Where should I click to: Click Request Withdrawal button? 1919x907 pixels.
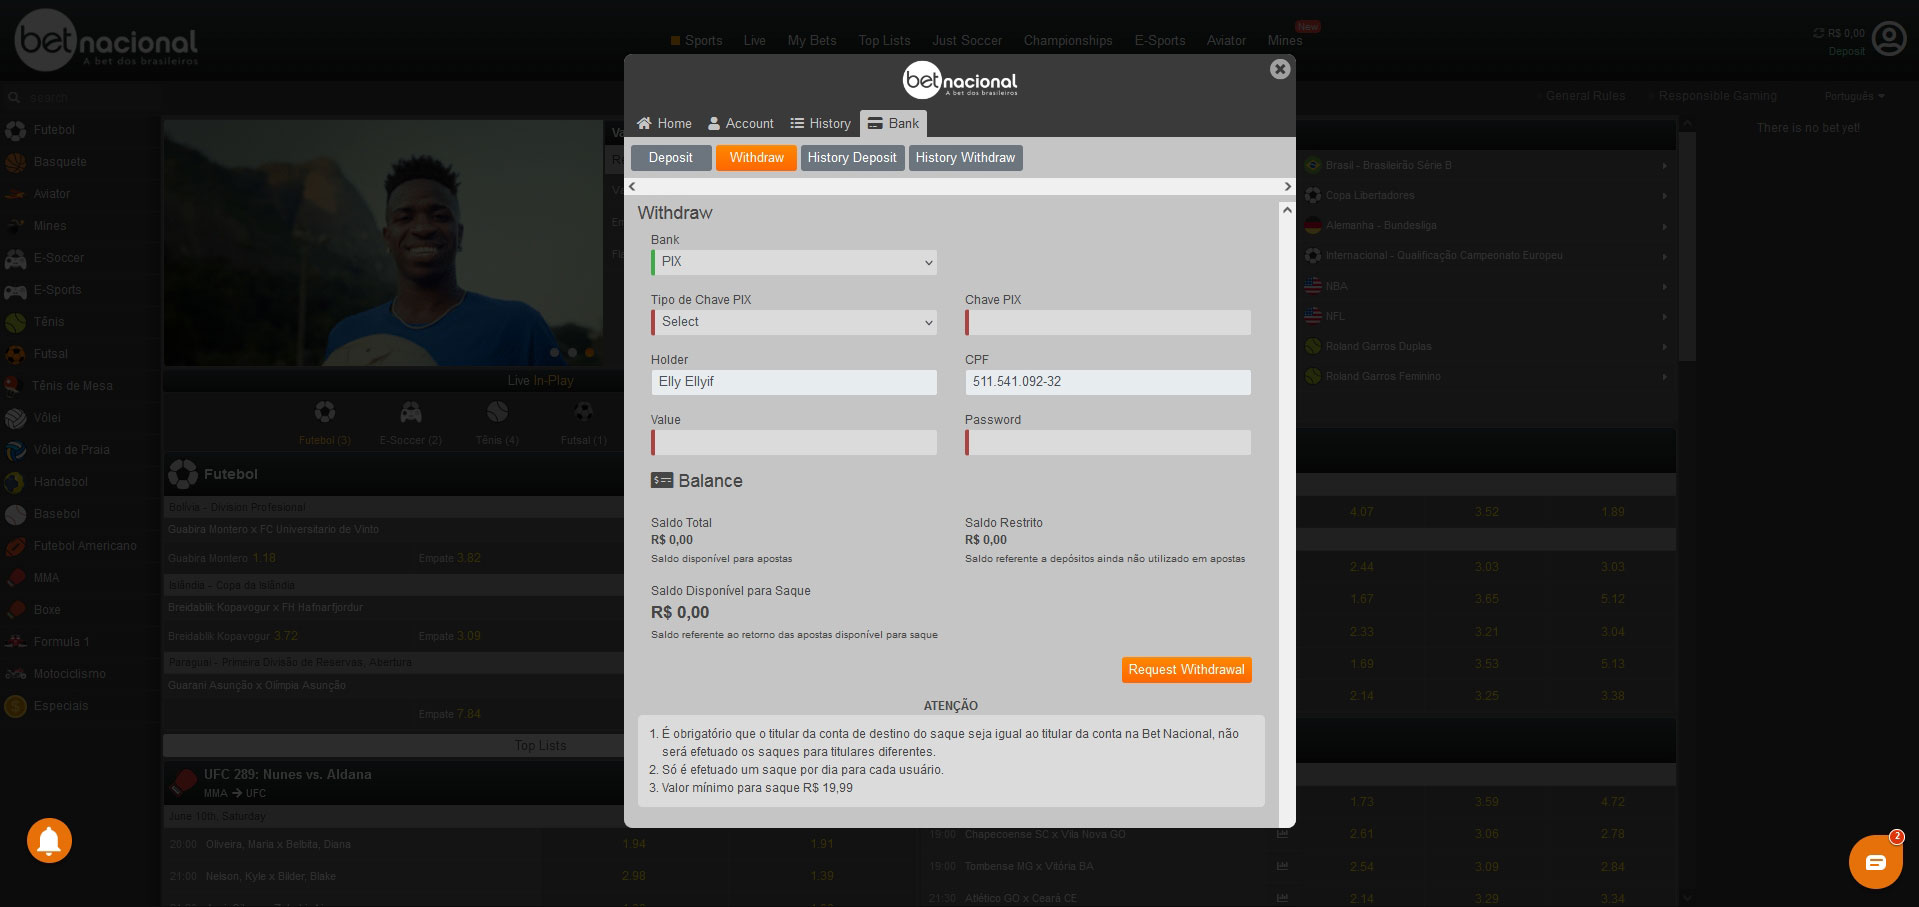pos(1186,670)
